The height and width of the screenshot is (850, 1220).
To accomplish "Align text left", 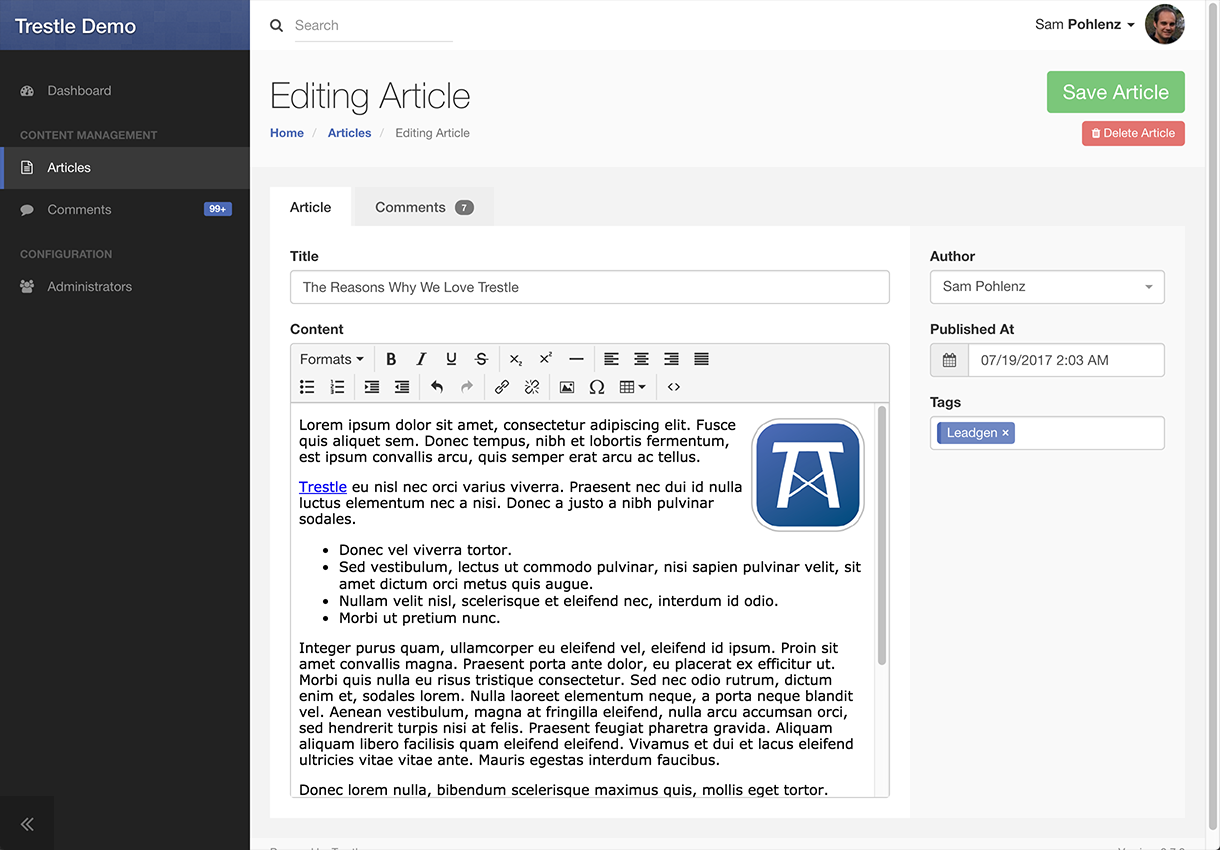I will click(x=611, y=359).
